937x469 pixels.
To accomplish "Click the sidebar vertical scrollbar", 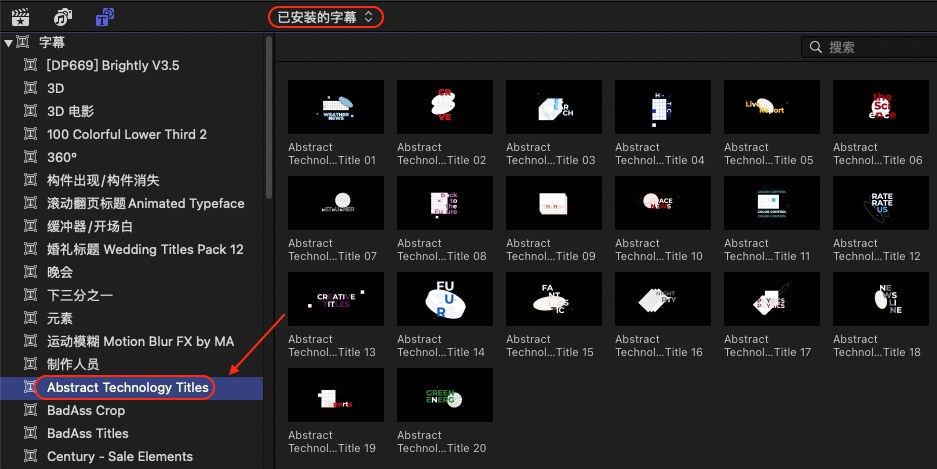I will point(268,118).
